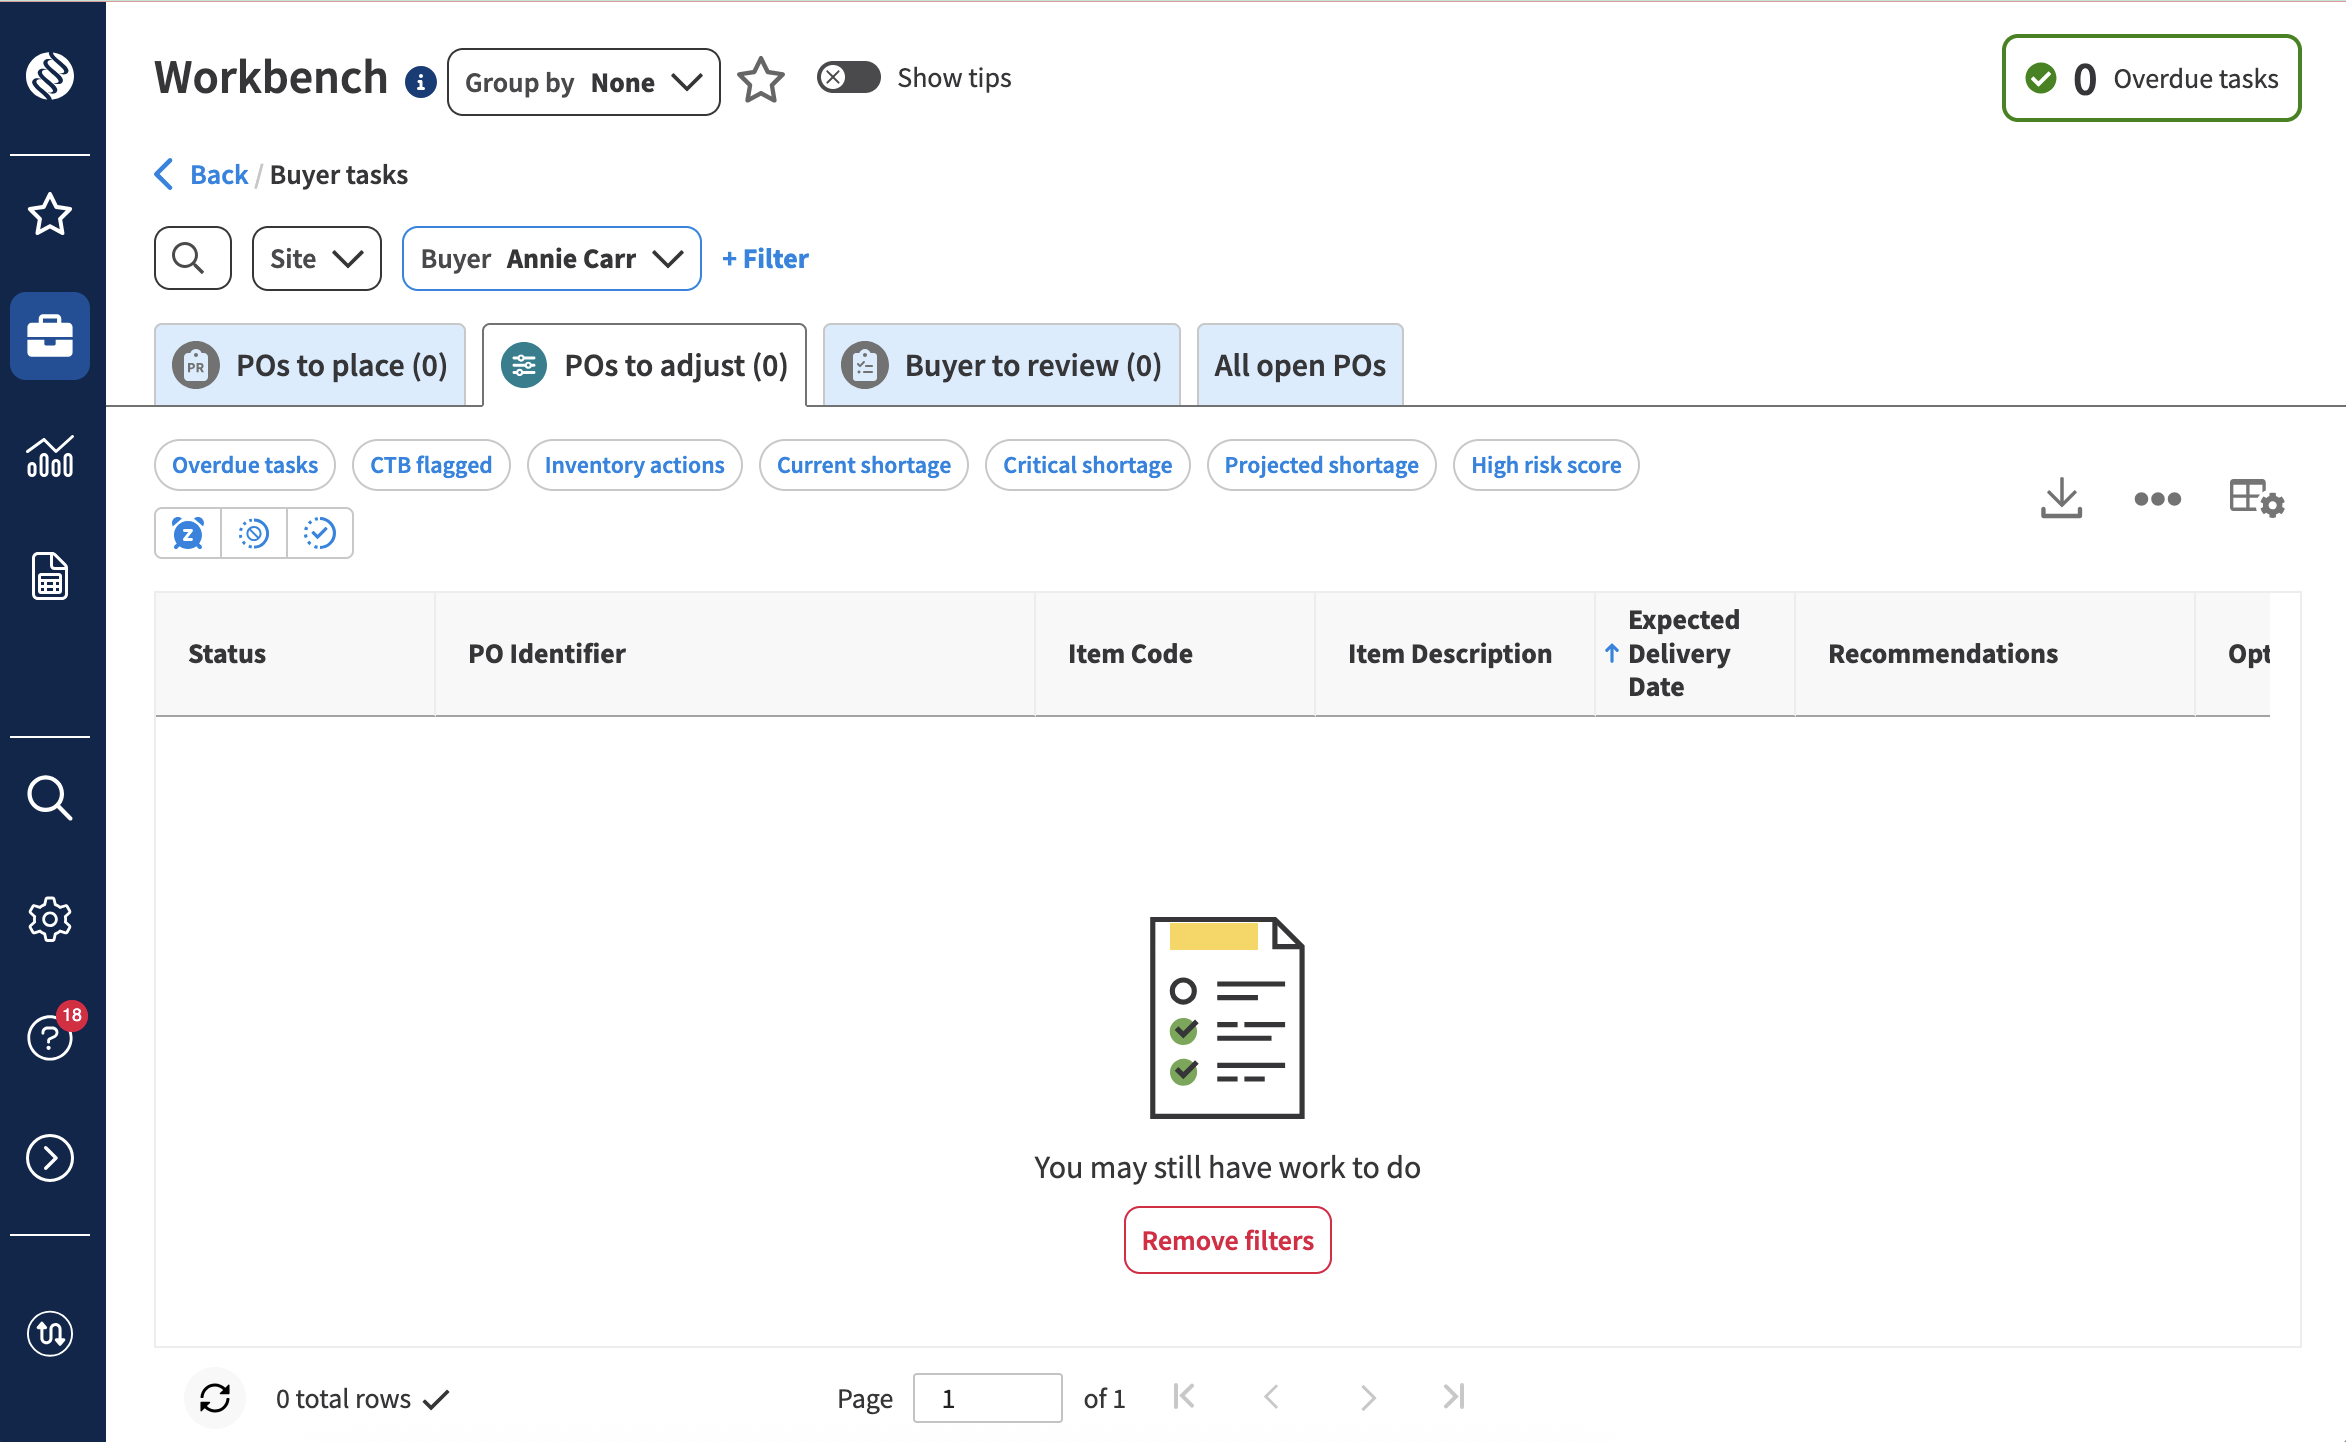This screenshot has height=1442, width=2346.
Task: Click the Status column header
Action: (295, 653)
